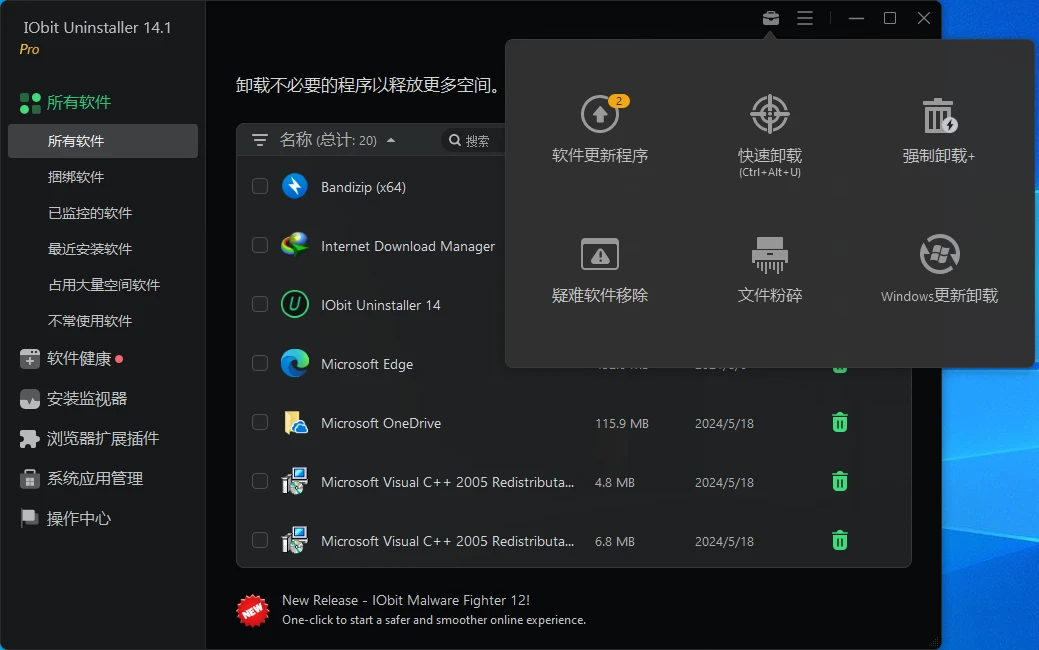Tick the Bandizip (x64) checkbox
The width and height of the screenshot is (1039, 650).
click(260, 186)
